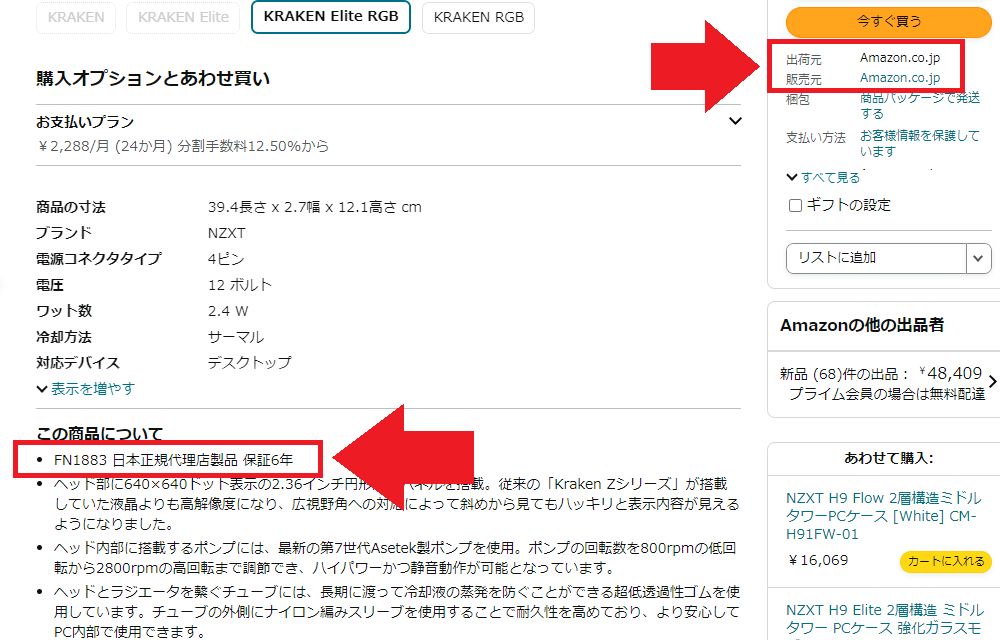The width and height of the screenshot is (1000, 640).
Task: Choose the KRAKEN Elite RGB variant
Action: tap(331, 17)
